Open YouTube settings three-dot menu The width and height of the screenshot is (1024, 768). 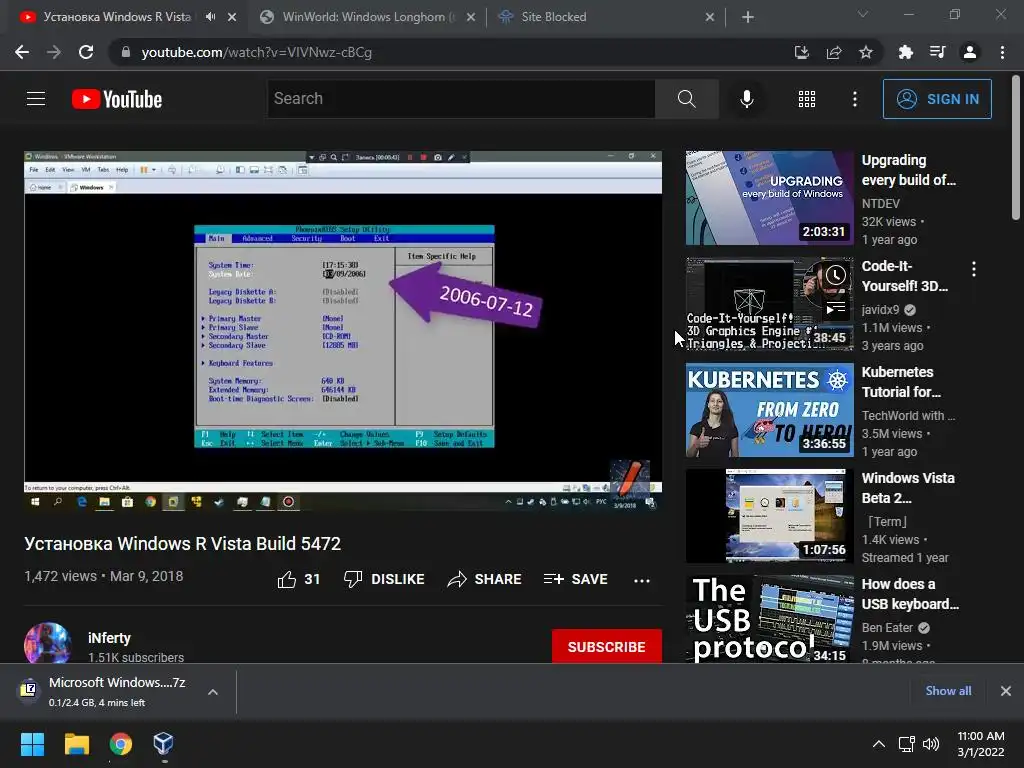855,99
